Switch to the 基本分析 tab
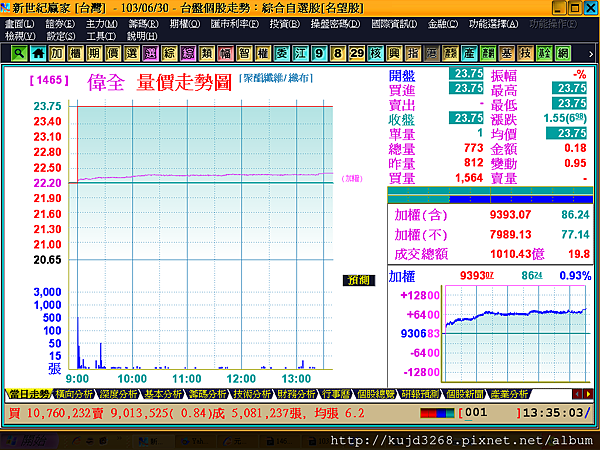 click(163, 394)
